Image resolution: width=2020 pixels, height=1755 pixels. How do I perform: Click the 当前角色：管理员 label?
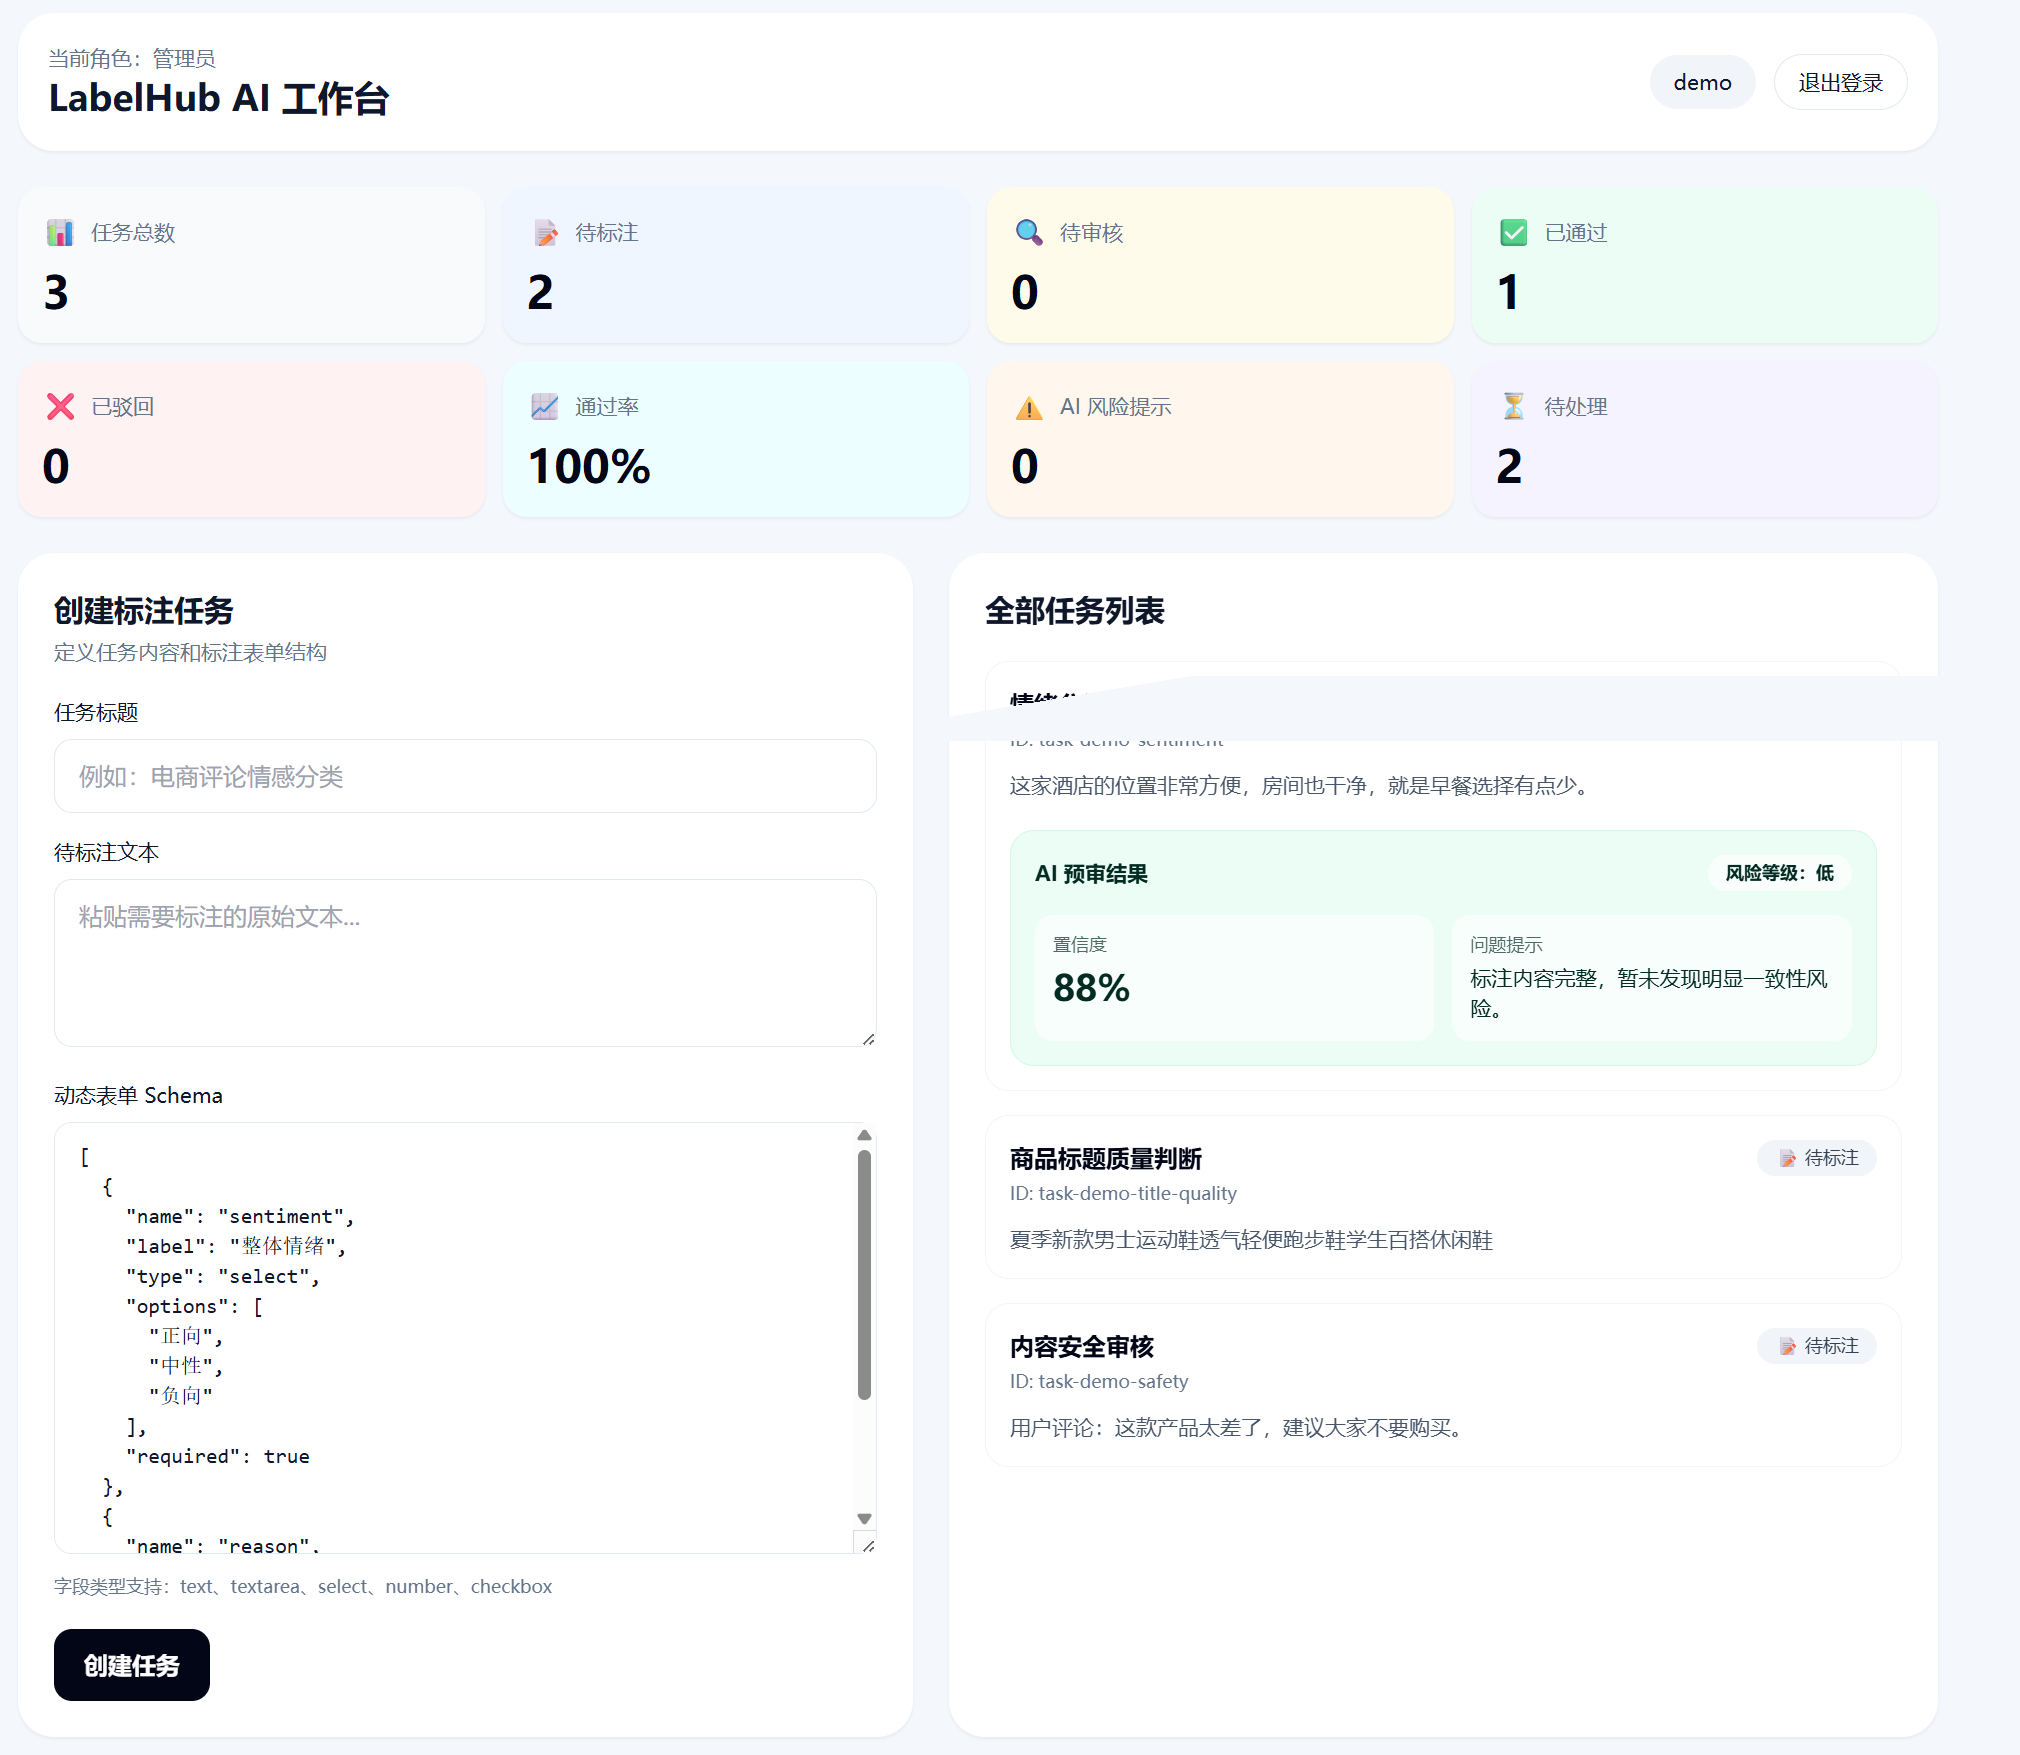(x=132, y=58)
